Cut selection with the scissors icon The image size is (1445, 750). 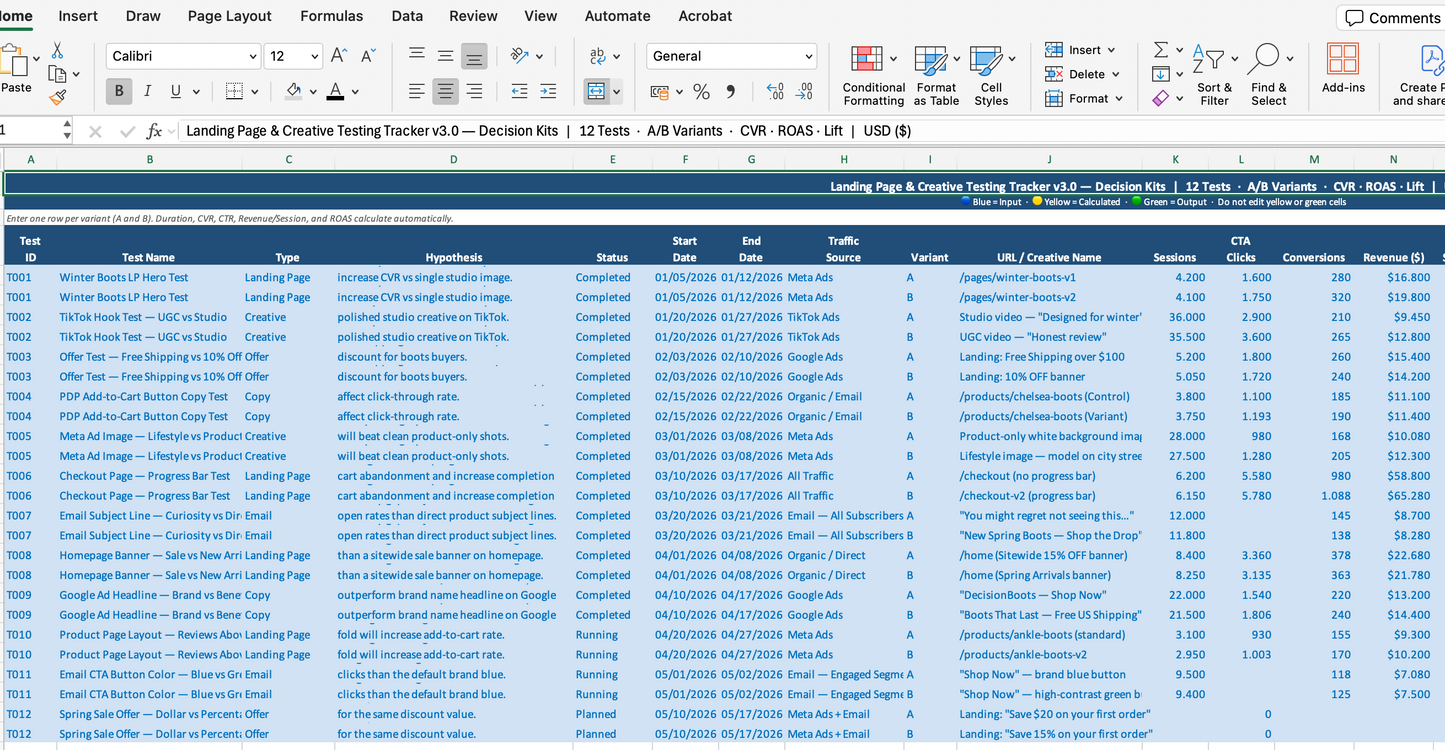(x=57, y=50)
